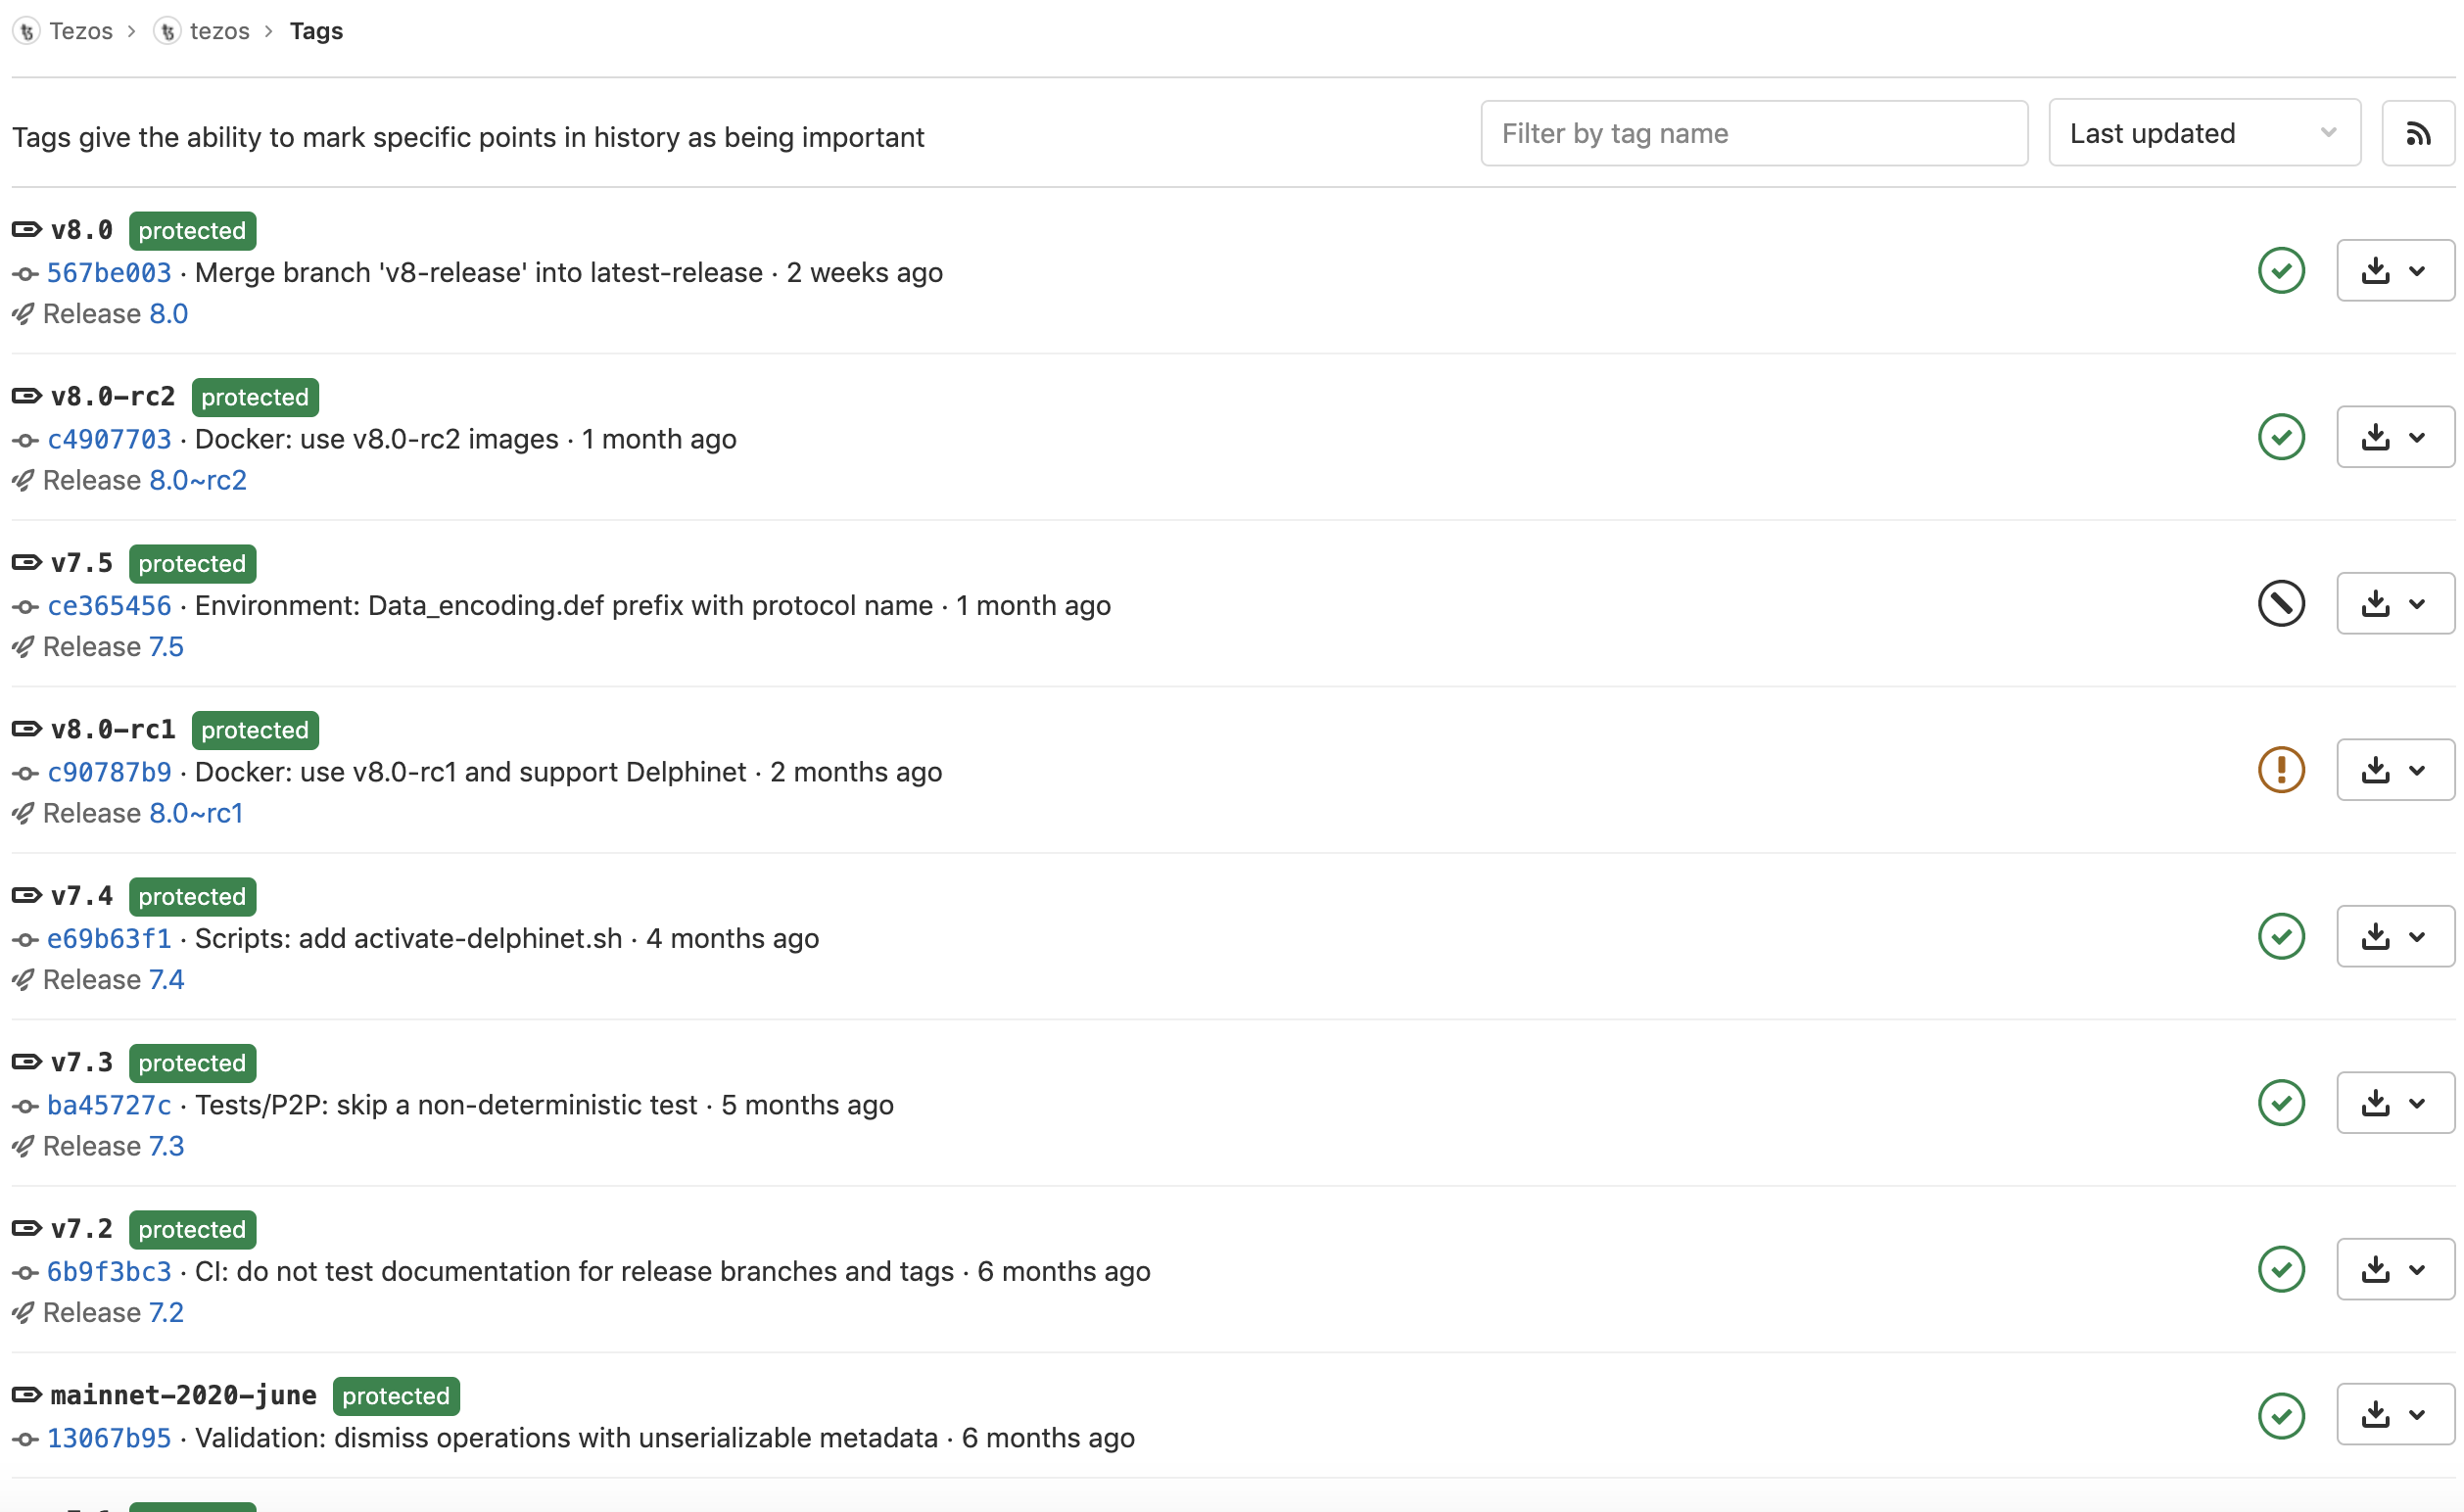Image resolution: width=2464 pixels, height=1512 pixels.
Task: Expand download dropdown for v8.0 tag
Action: [2394, 270]
